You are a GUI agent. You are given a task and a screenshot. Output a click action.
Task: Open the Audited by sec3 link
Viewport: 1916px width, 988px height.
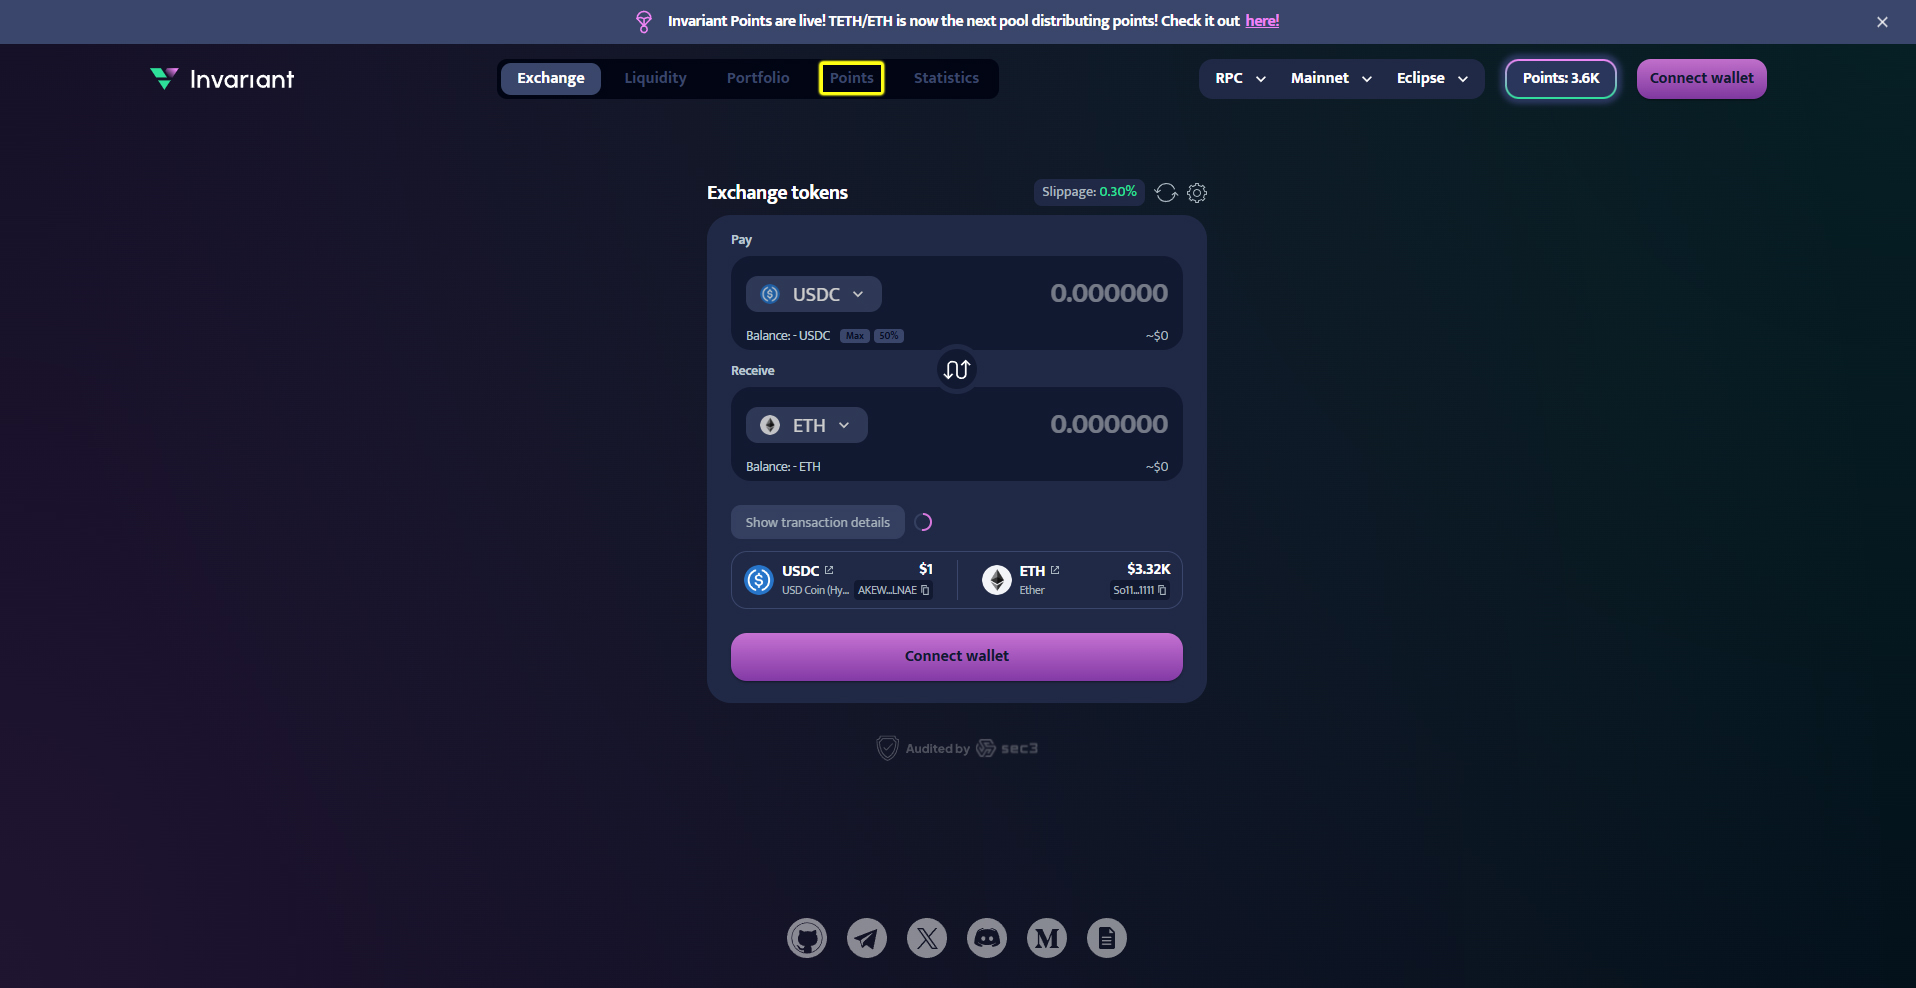(957, 748)
